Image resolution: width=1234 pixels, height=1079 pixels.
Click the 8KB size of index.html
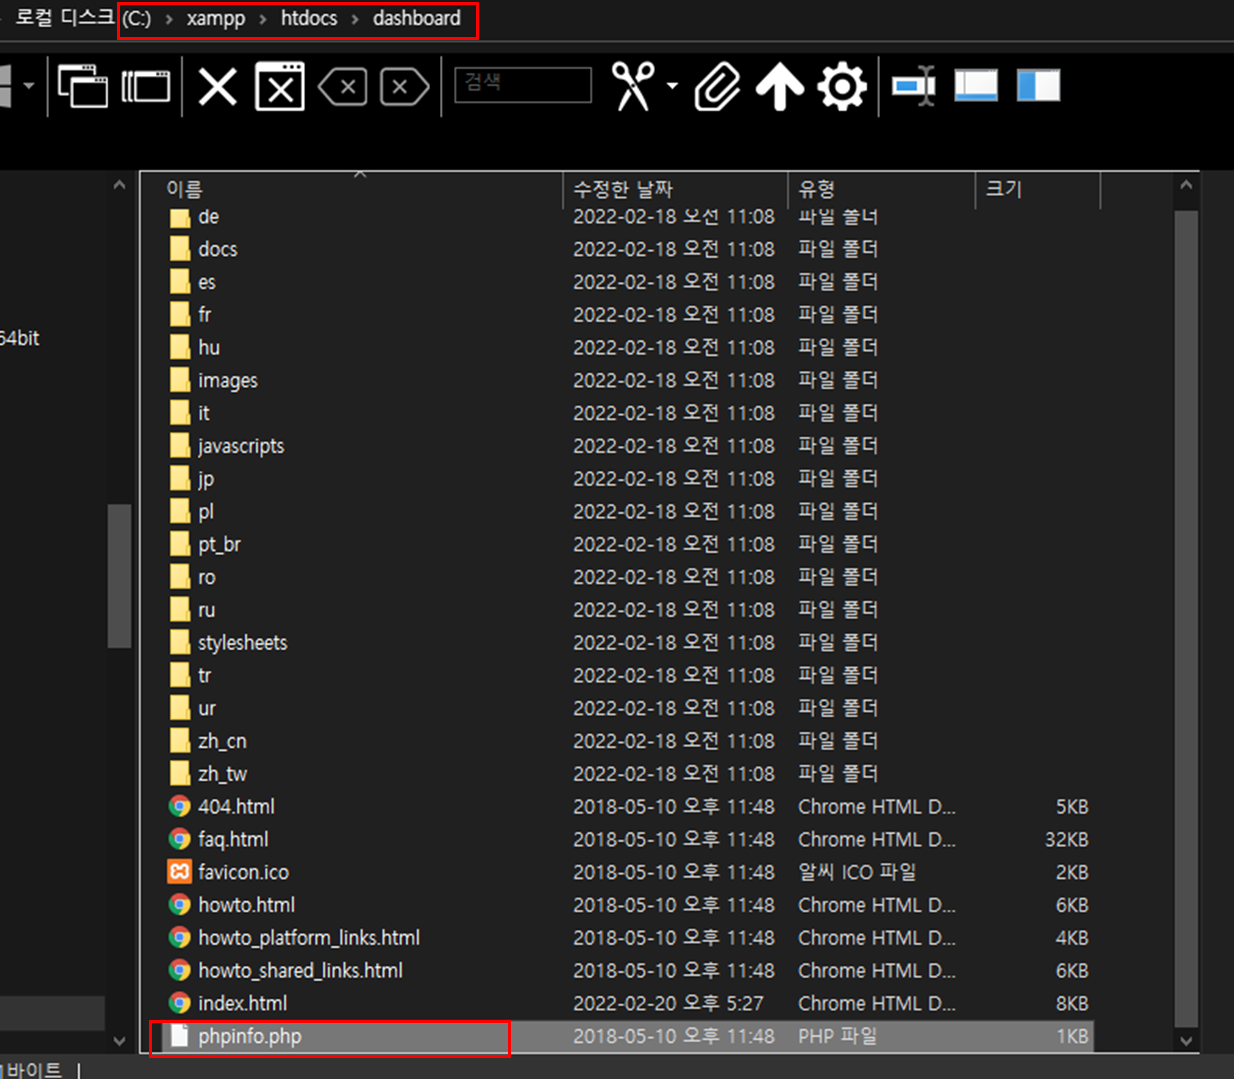1072,1004
